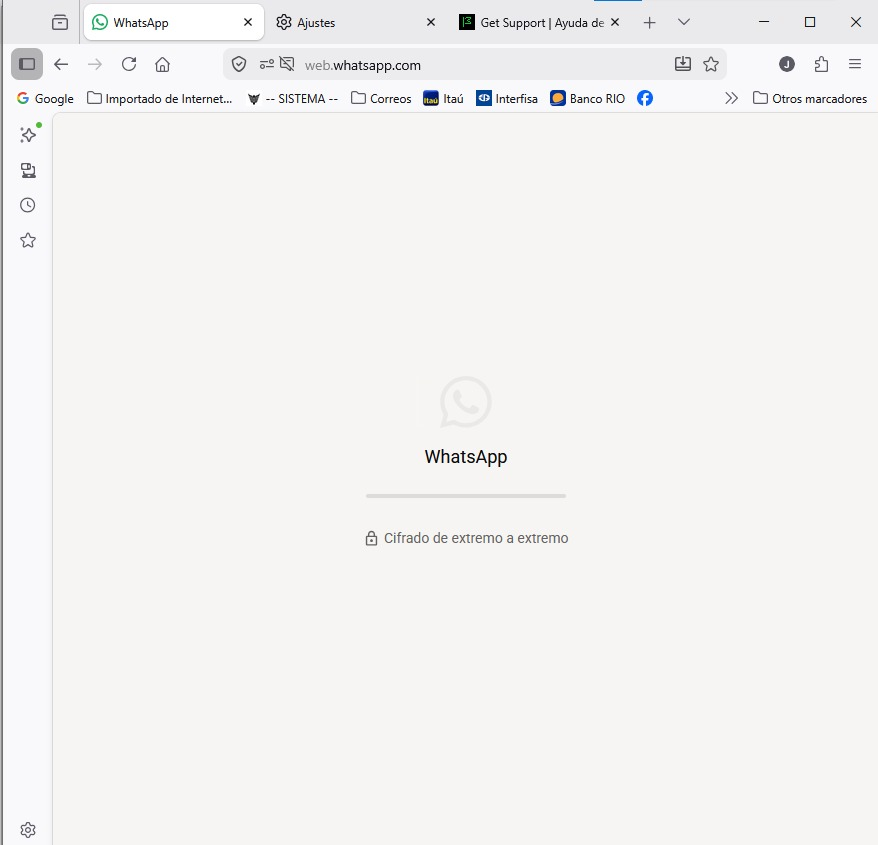The width and height of the screenshot is (878, 845).
Task: Switch to Get Support tab
Action: [x=539, y=22]
